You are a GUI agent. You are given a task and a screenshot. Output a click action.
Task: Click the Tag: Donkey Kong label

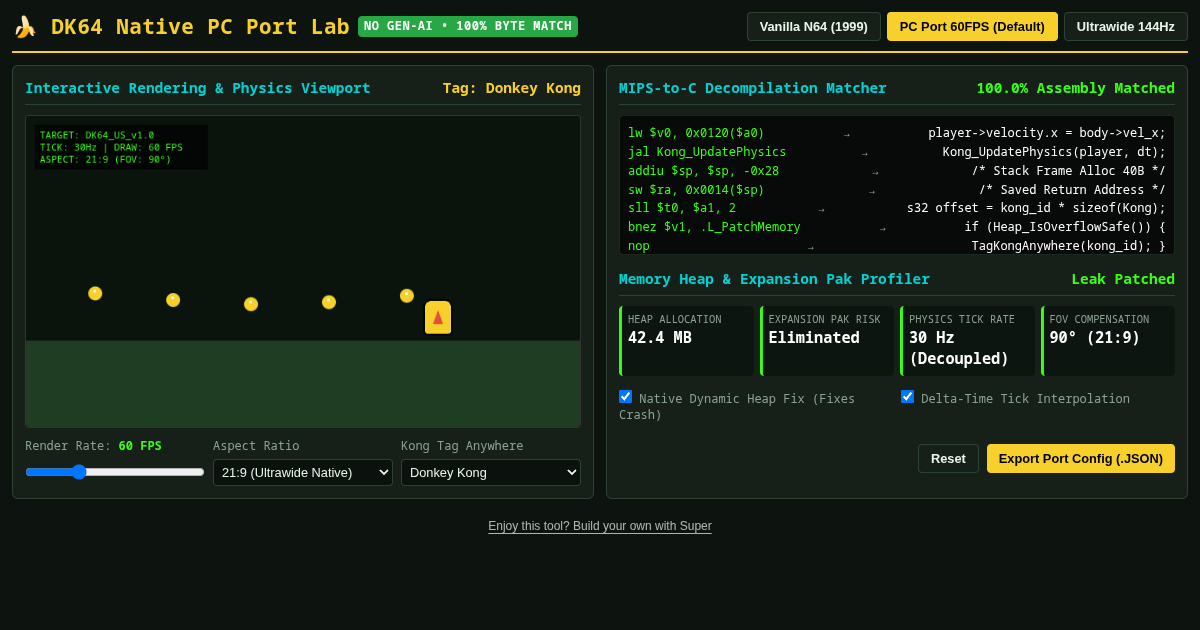[x=512, y=88]
